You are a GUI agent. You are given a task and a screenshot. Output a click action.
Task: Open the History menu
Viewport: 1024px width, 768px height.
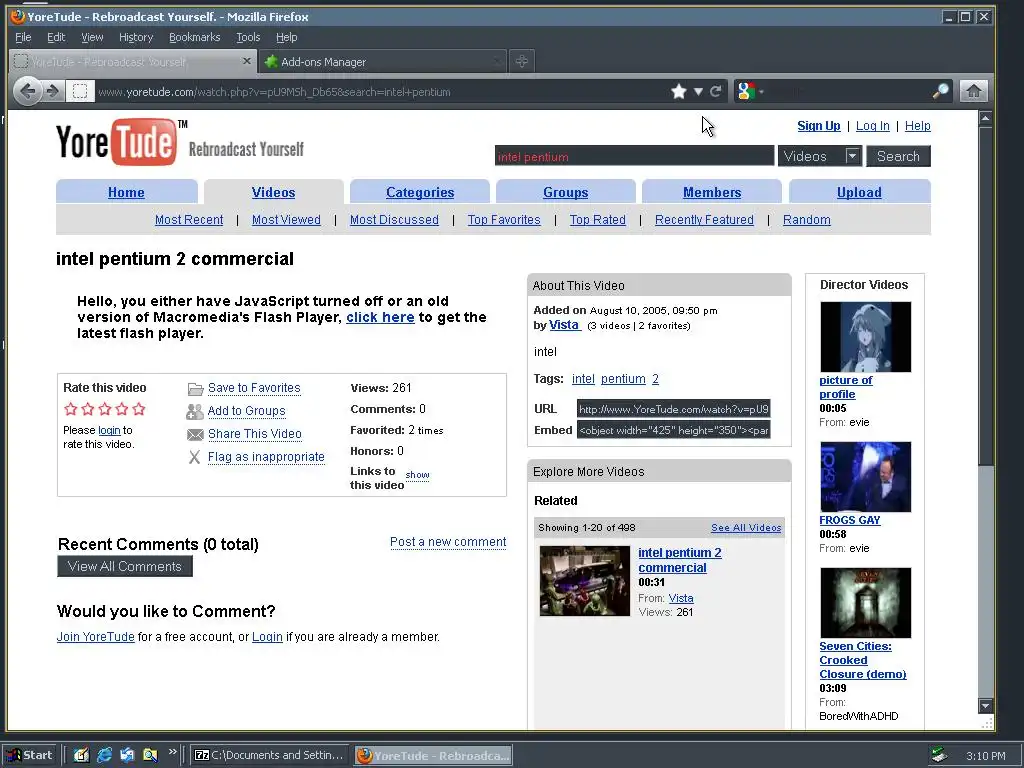136,37
